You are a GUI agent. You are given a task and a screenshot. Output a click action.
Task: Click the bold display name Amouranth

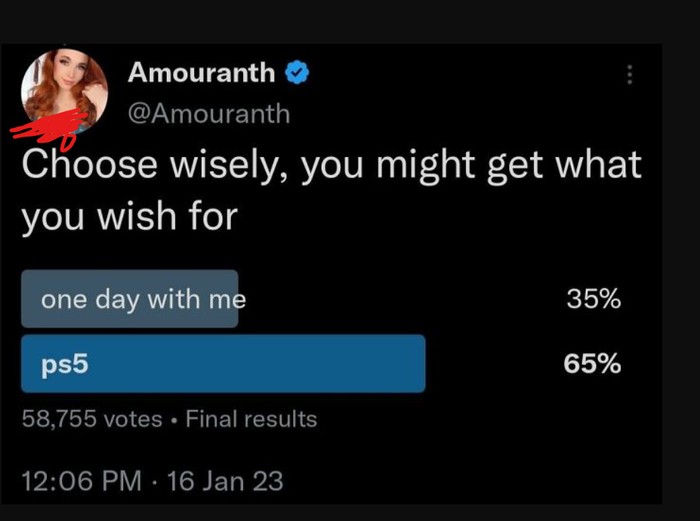(x=201, y=72)
